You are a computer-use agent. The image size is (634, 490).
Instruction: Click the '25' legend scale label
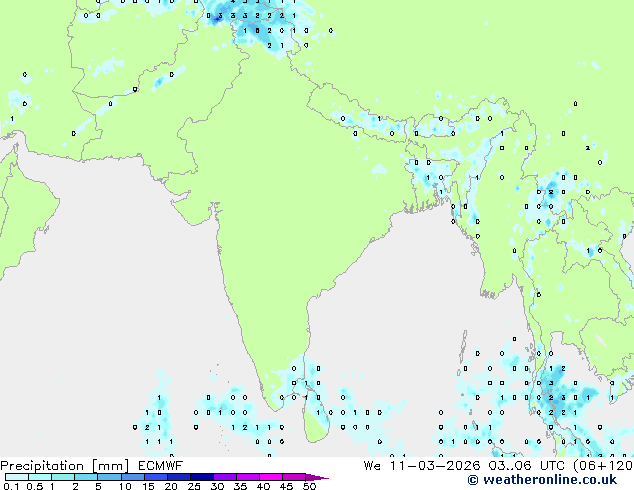pyautogui.click(x=194, y=486)
